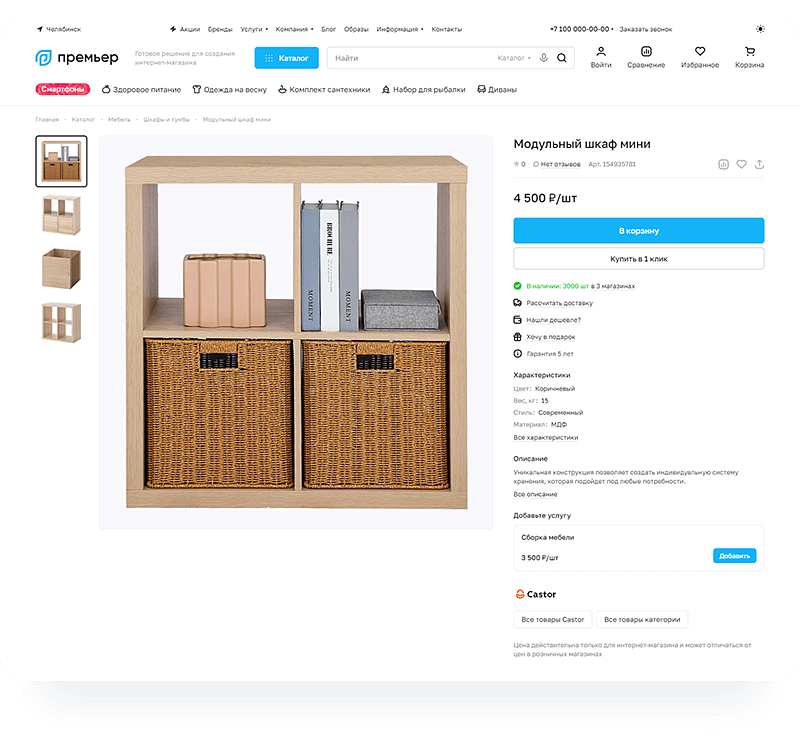Select the single open box thumbnail

click(x=61, y=268)
